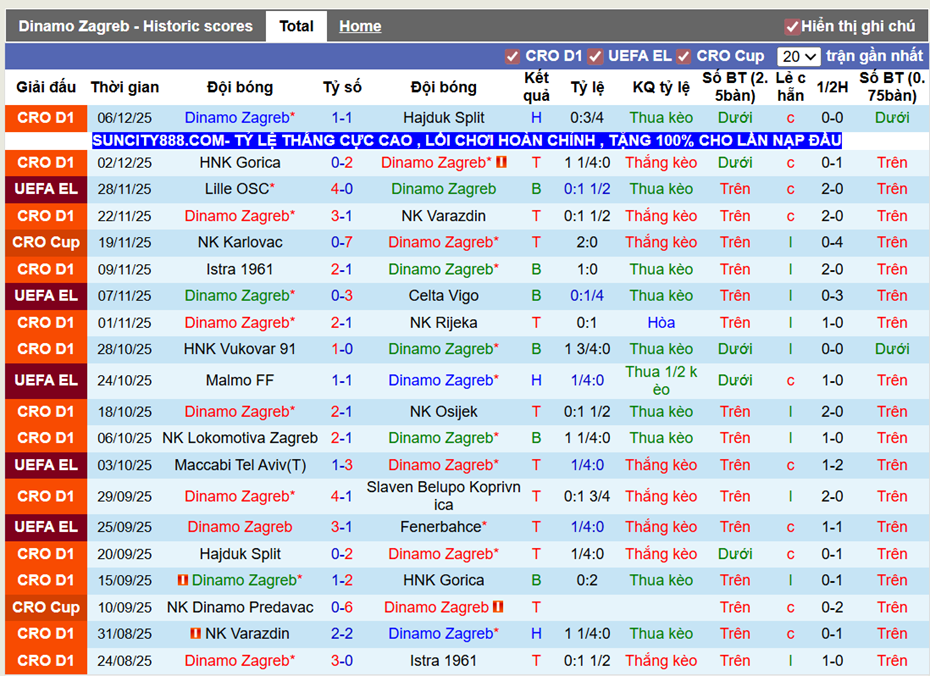This screenshot has width=930, height=676.
Task: Open Istra 1961 team link in 09/11/25 row
Action: coord(240,269)
